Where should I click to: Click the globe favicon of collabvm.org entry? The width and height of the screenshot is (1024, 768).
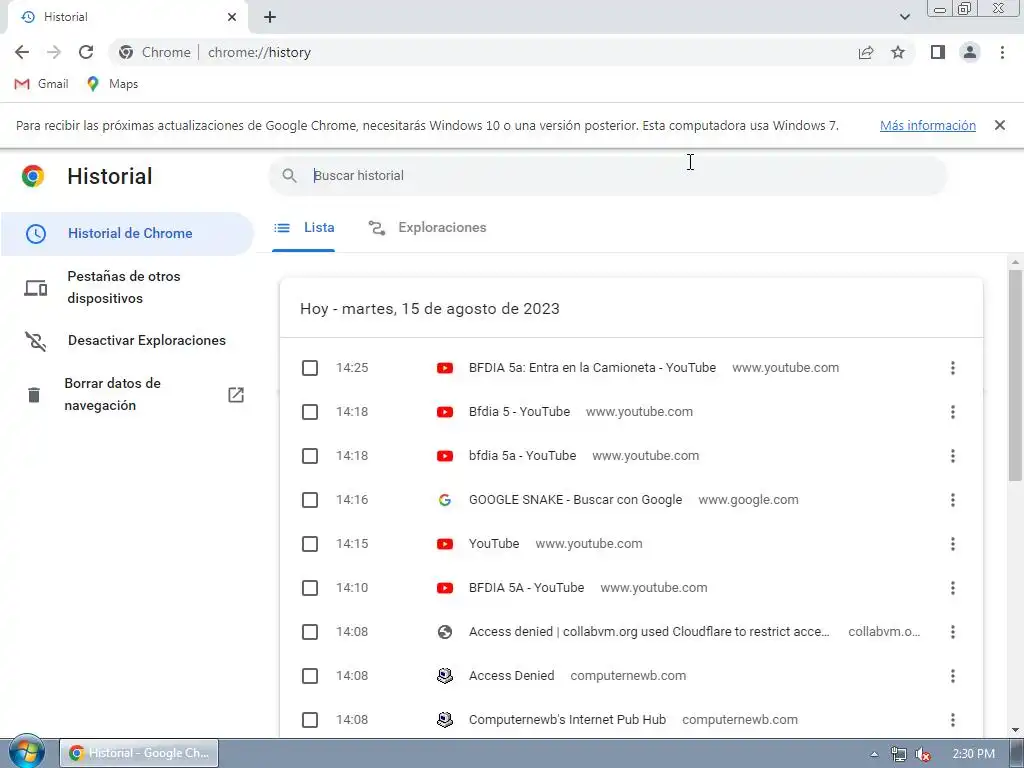click(x=445, y=632)
